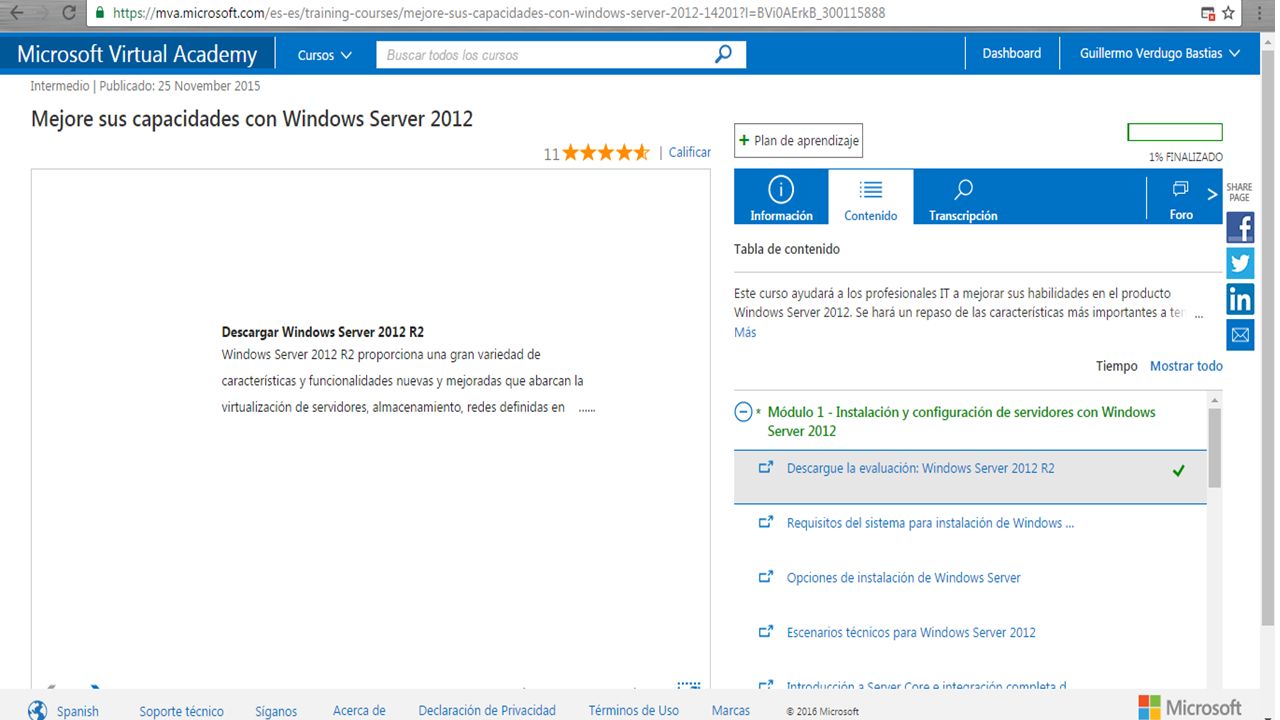The height and width of the screenshot is (720, 1280).
Task: Focus the Buscar todos los cursos field
Action: click(545, 55)
